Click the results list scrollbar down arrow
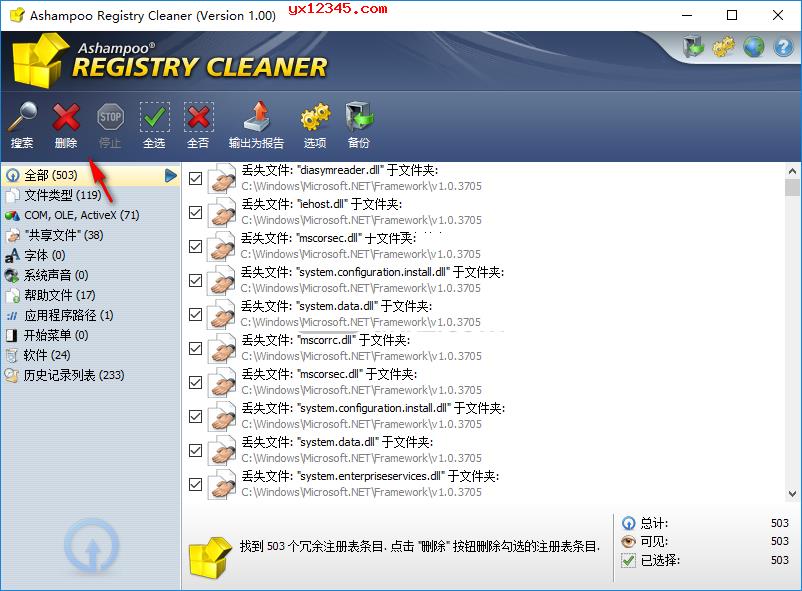 (x=792, y=494)
